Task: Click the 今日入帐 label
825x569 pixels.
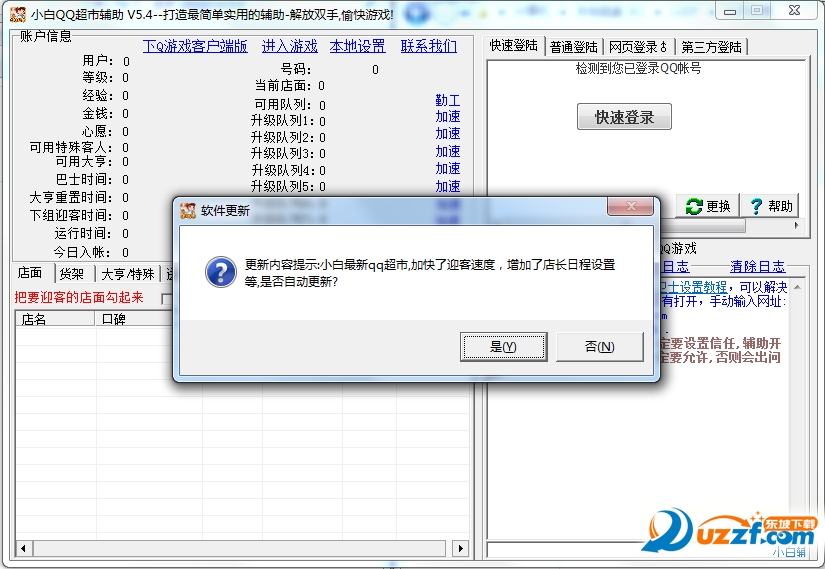Action: pyautogui.click(x=83, y=252)
